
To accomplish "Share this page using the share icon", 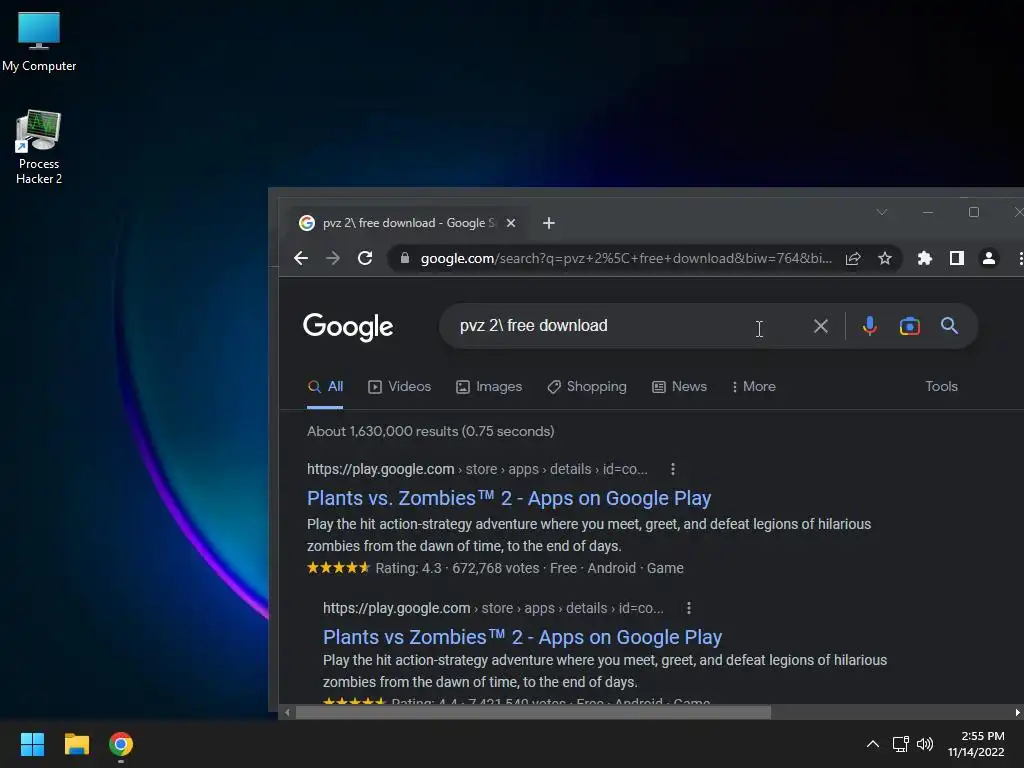I will [x=853, y=259].
